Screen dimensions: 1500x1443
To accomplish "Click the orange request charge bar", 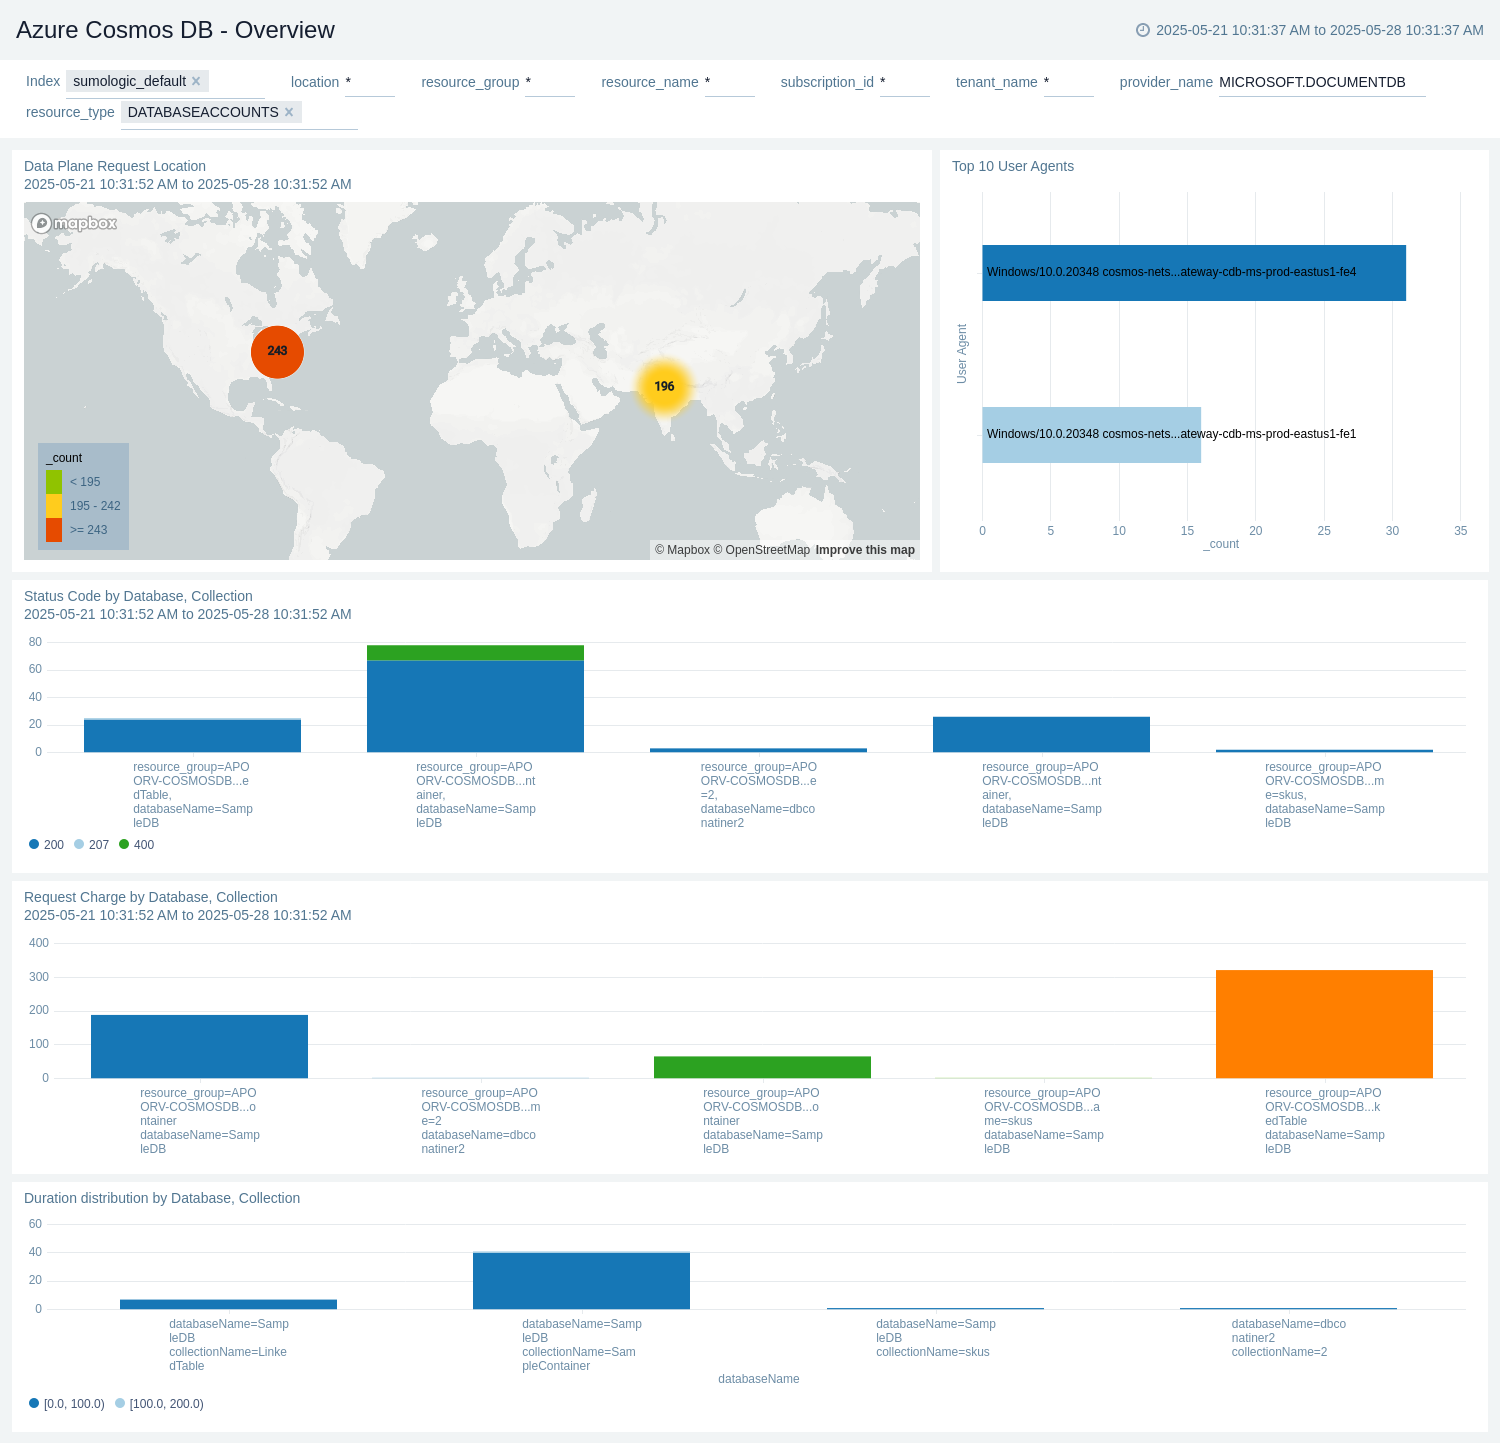I will (1324, 1024).
